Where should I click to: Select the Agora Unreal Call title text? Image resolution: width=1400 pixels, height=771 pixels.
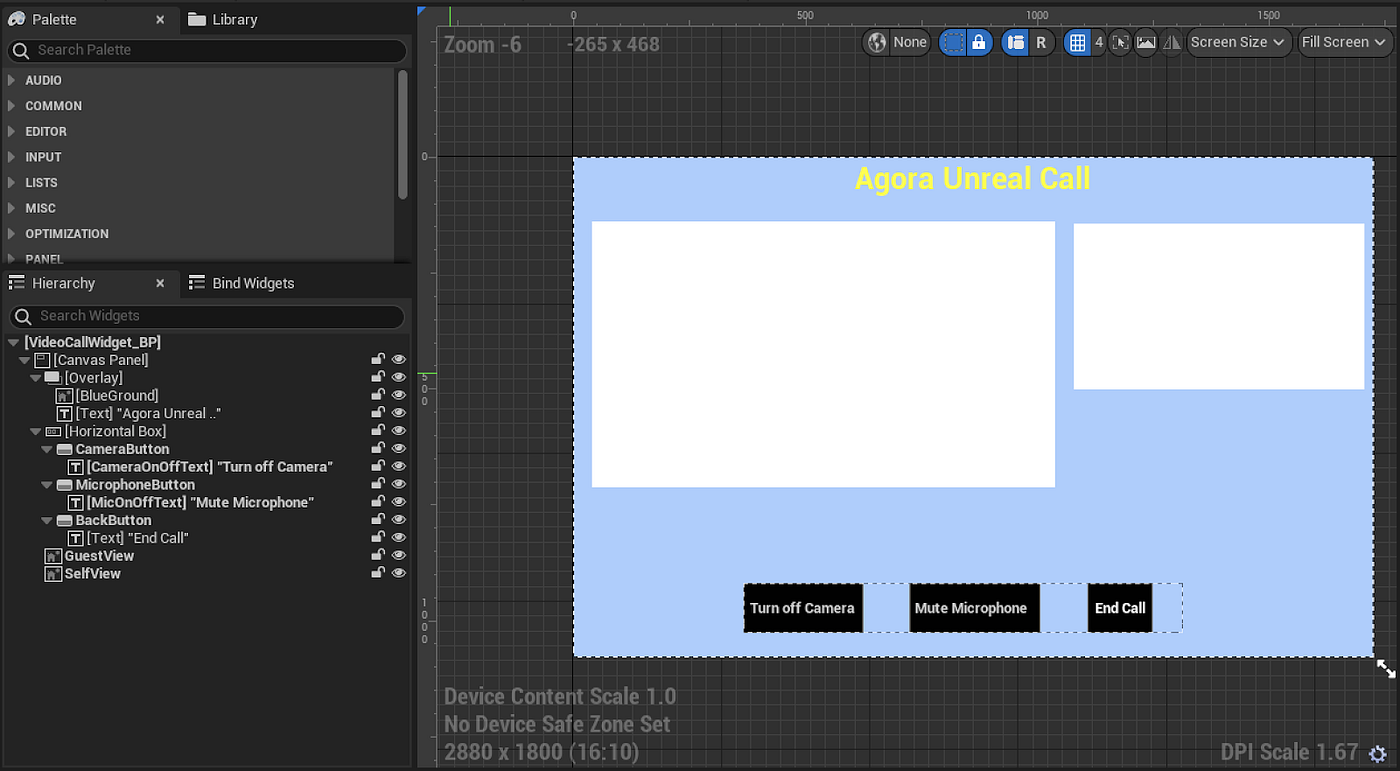tap(972, 179)
